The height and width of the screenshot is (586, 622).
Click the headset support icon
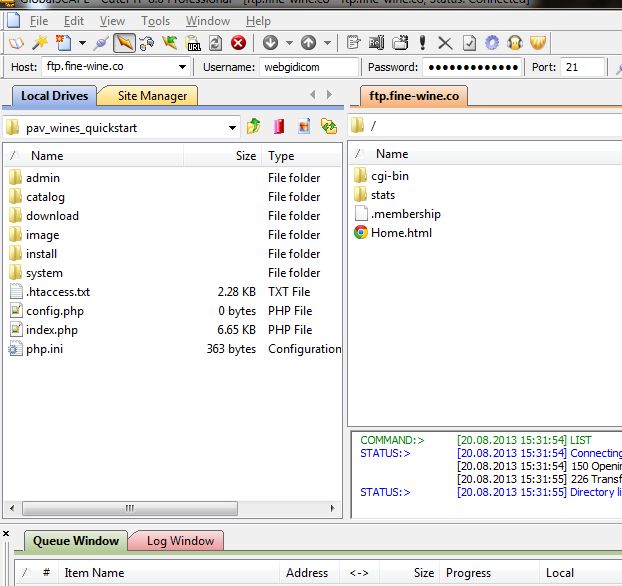point(515,43)
